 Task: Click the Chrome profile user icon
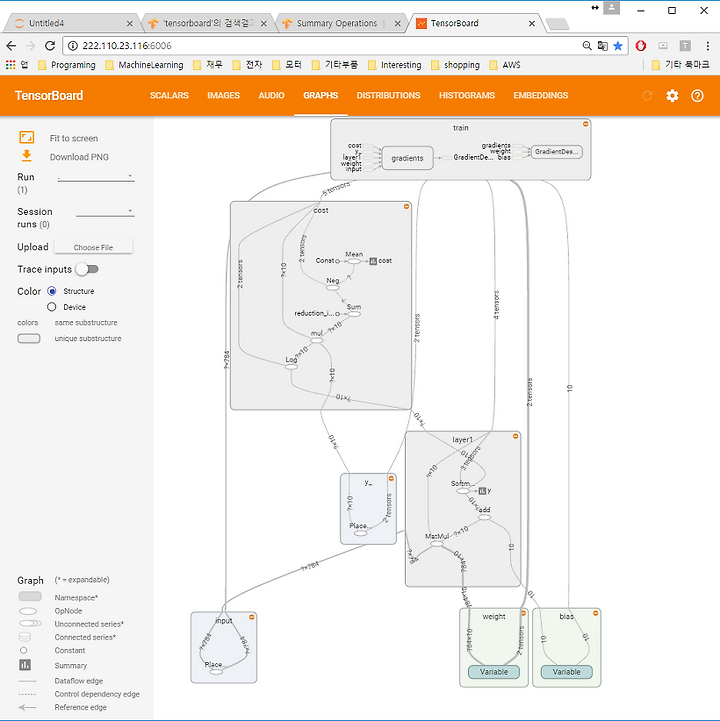click(x=611, y=8)
